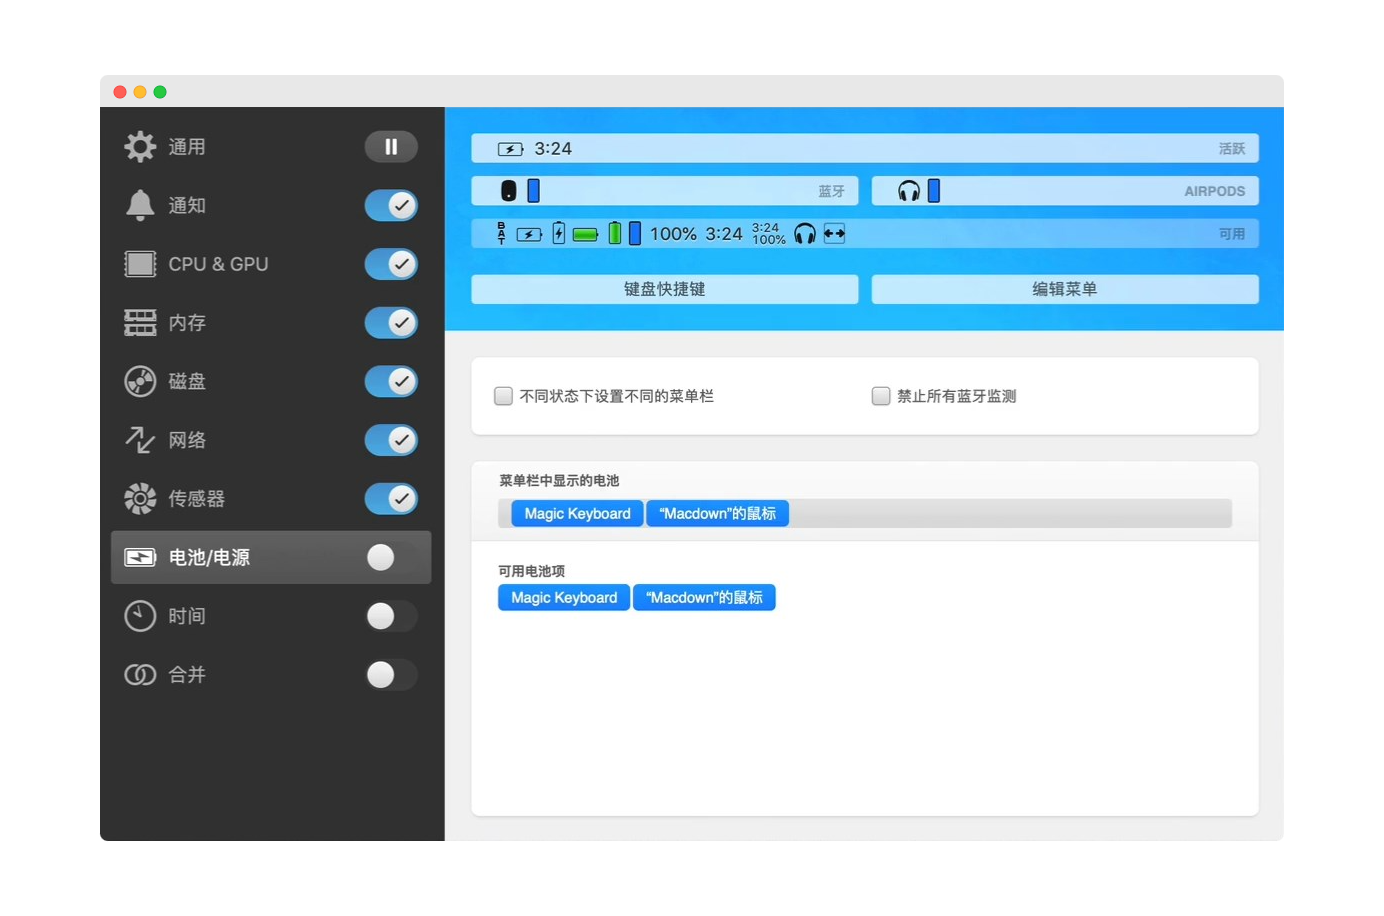The image size is (1384, 916).
Task: Select the 电池/电源 battery sidebar icon
Action: pyautogui.click(x=140, y=557)
